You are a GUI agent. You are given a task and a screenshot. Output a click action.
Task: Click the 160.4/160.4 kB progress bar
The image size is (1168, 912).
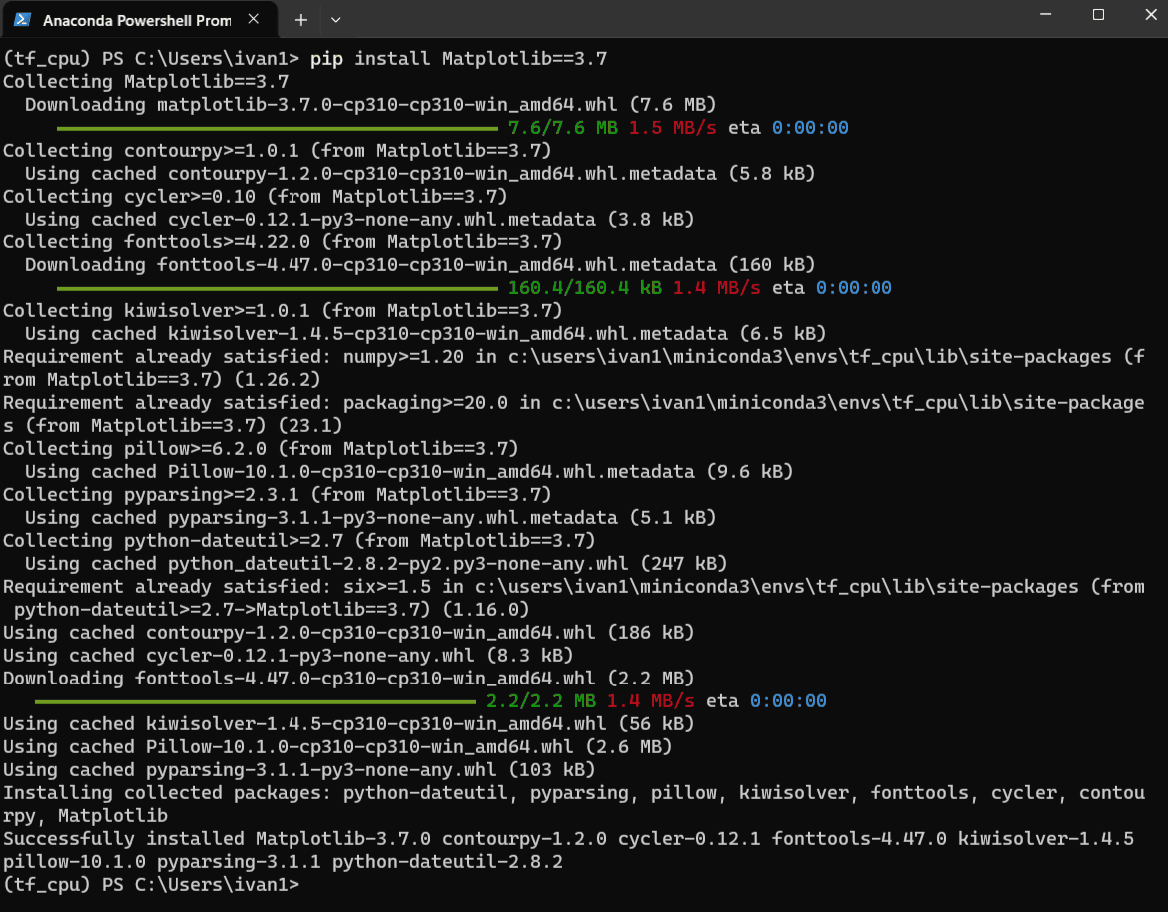277,288
